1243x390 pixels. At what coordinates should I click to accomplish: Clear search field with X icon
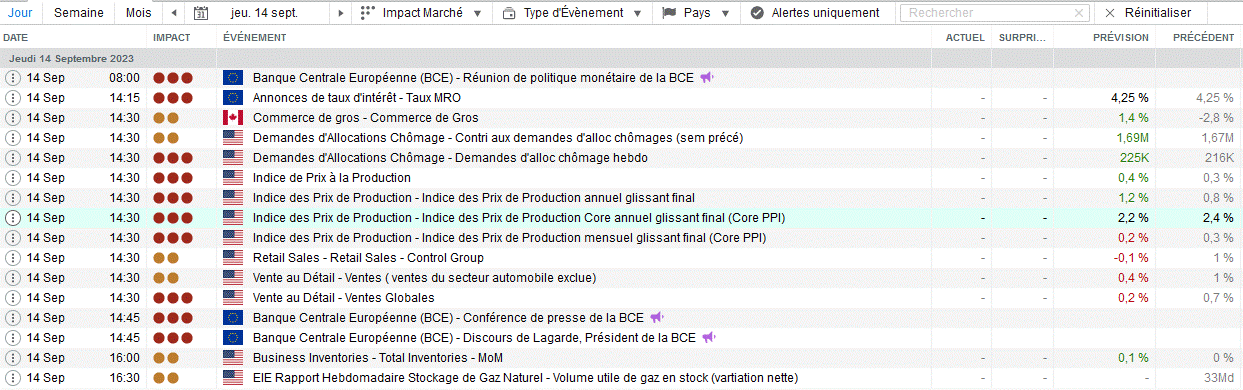(x=1078, y=13)
